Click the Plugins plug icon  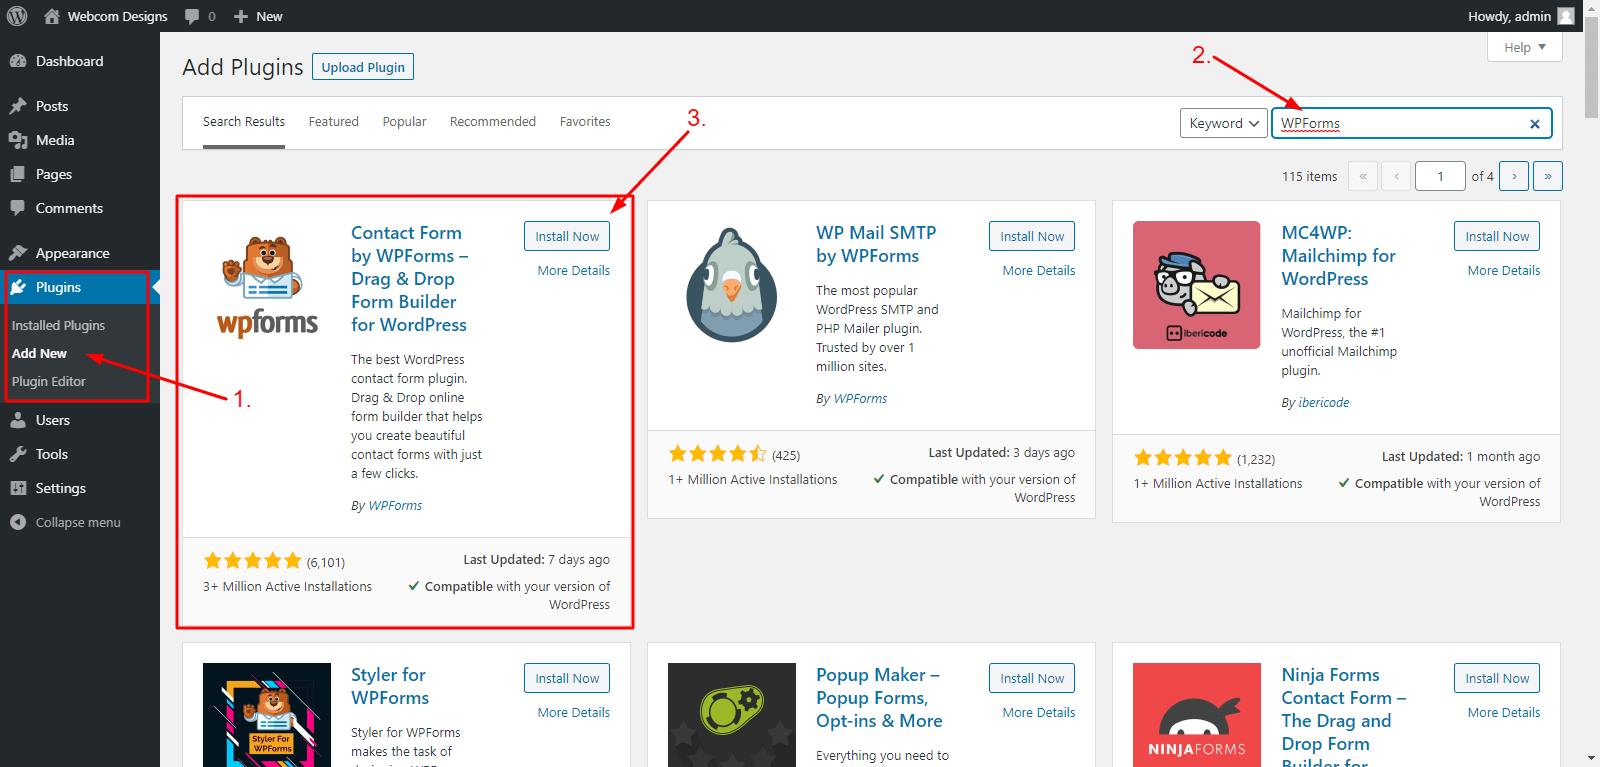[18, 287]
